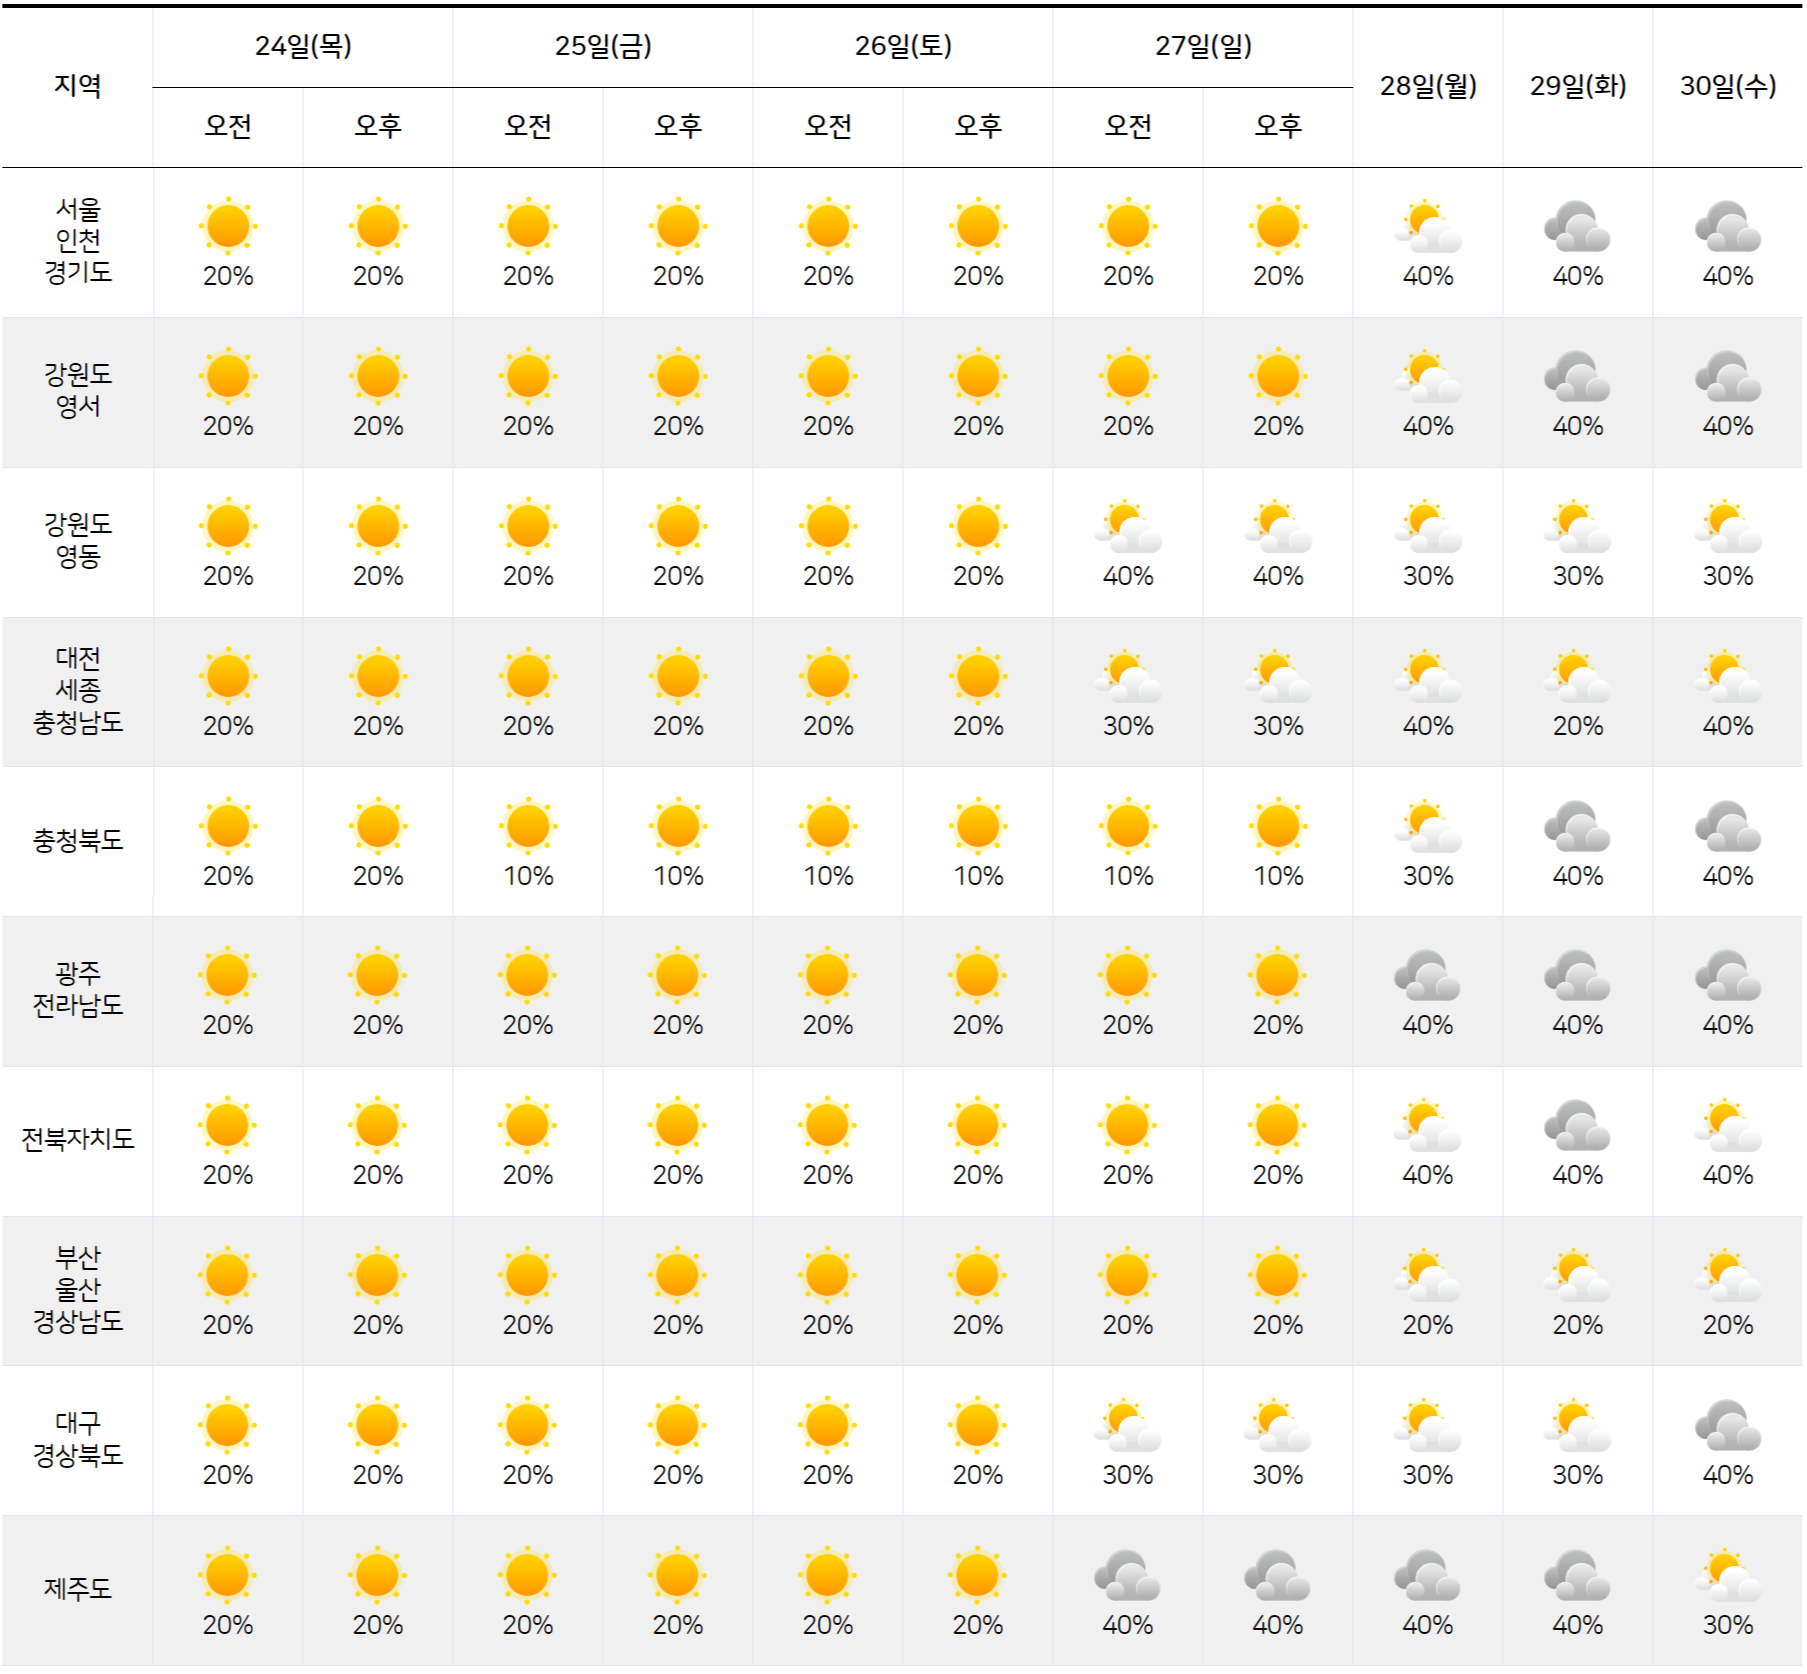The image size is (1807, 1674).
Task: Click the partly cloudy icon for 대구 경상북도 27일 오전
Action: click(x=1128, y=1426)
